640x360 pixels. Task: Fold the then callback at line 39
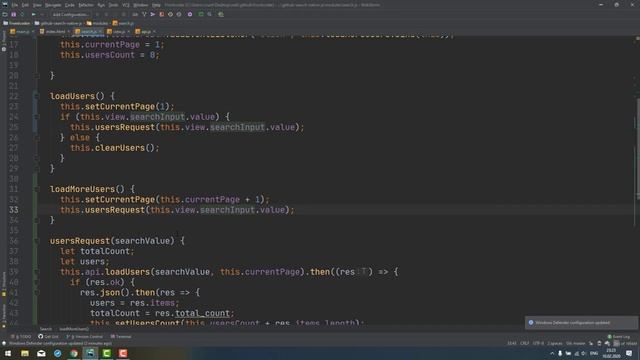coord(36,272)
